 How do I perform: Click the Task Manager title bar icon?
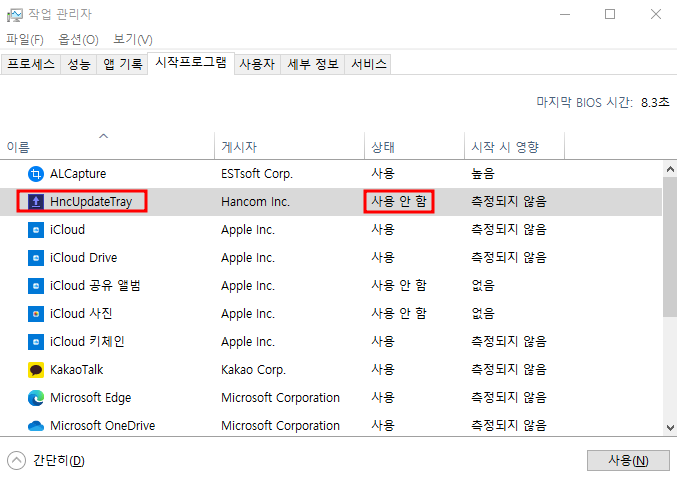click(15, 15)
